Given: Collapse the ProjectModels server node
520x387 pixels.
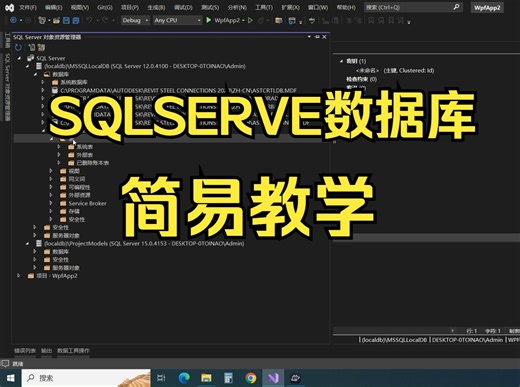Looking at the screenshot, I should click(27, 244).
